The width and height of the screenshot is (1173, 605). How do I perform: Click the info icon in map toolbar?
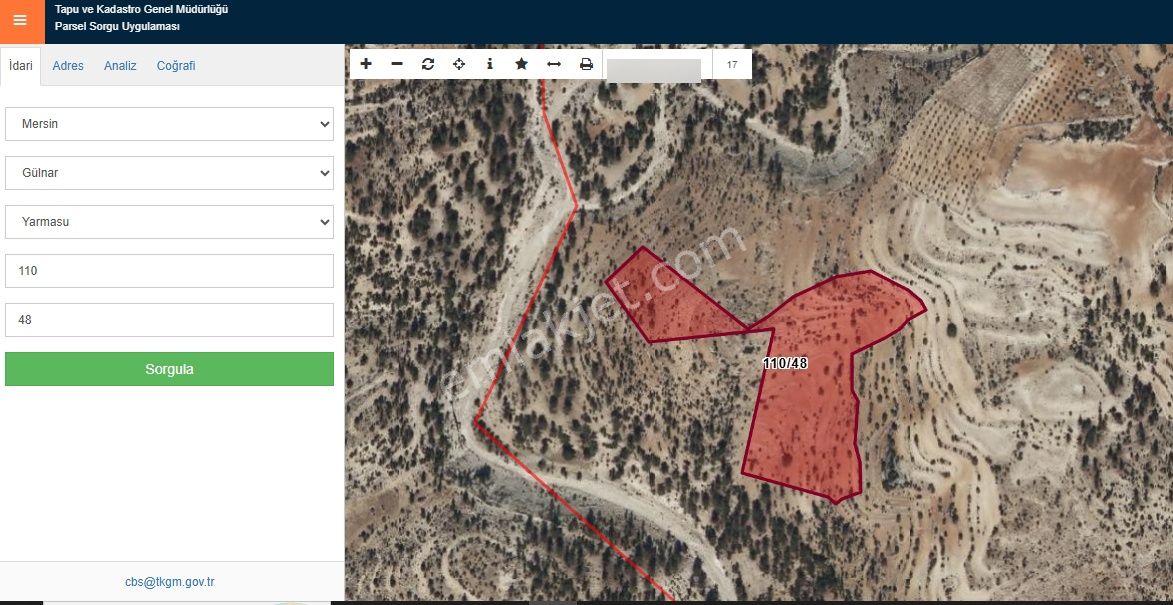pyautogui.click(x=490, y=64)
